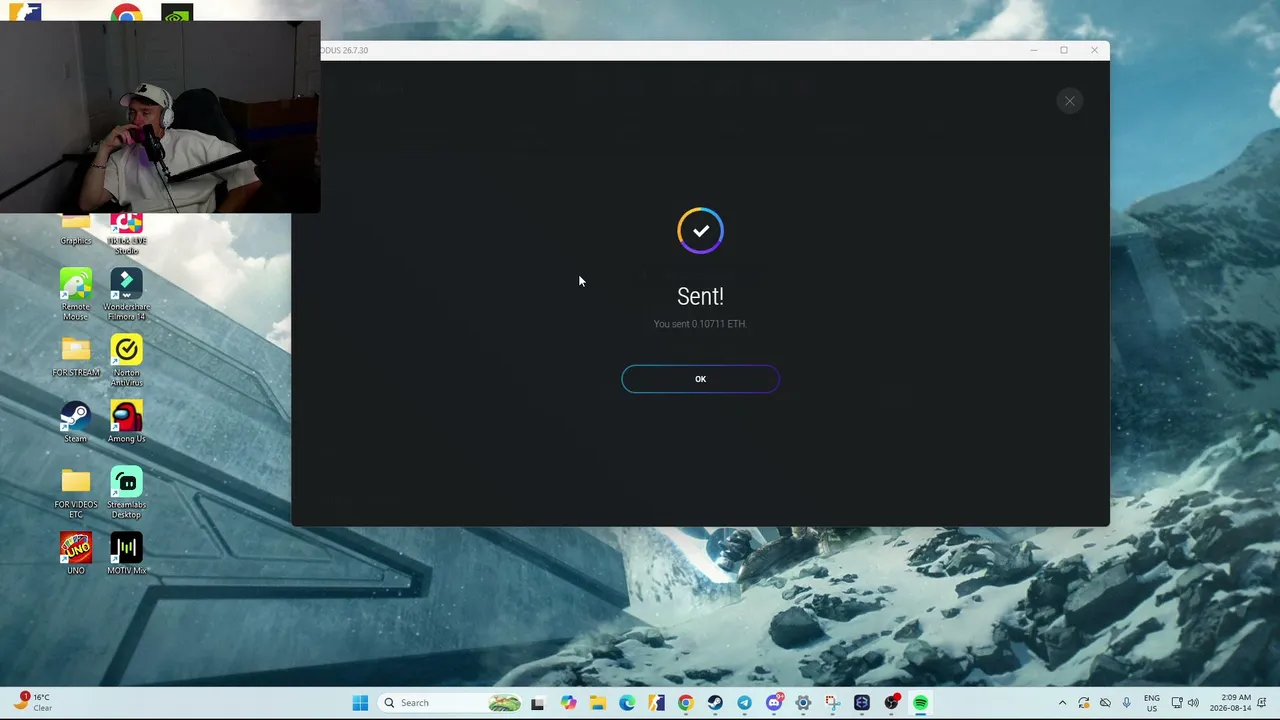1280x720 pixels.
Task: Open ENG US language switcher
Action: [x=1152, y=703]
